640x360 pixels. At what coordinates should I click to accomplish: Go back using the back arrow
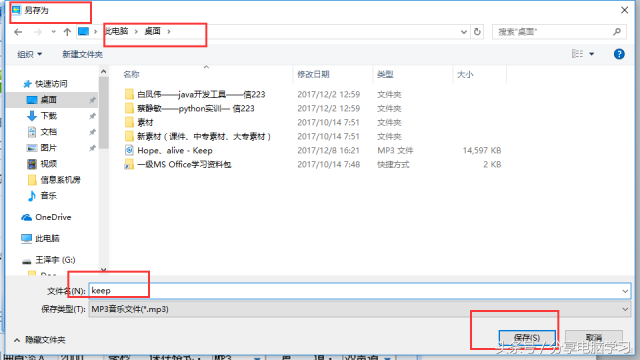[x=18, y=32]
